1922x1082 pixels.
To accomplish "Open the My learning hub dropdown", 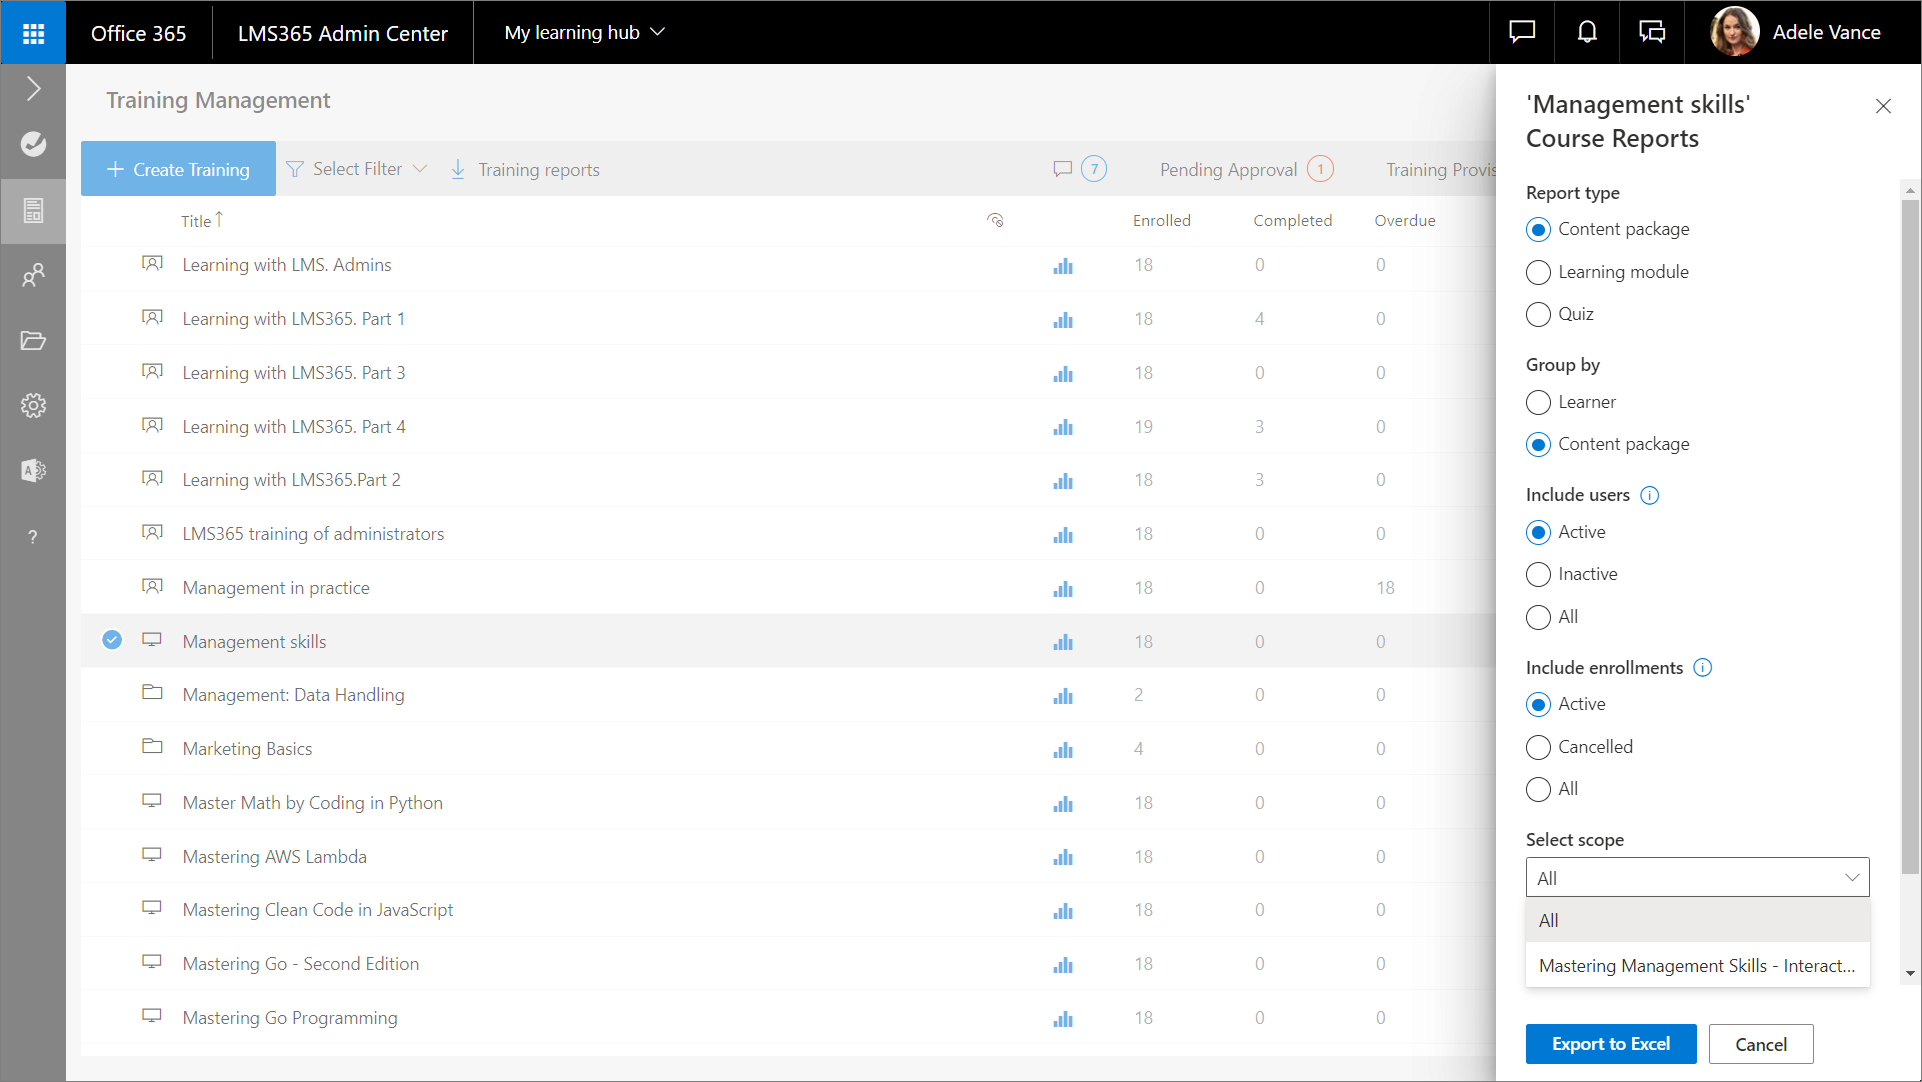I will coord(584,33).
